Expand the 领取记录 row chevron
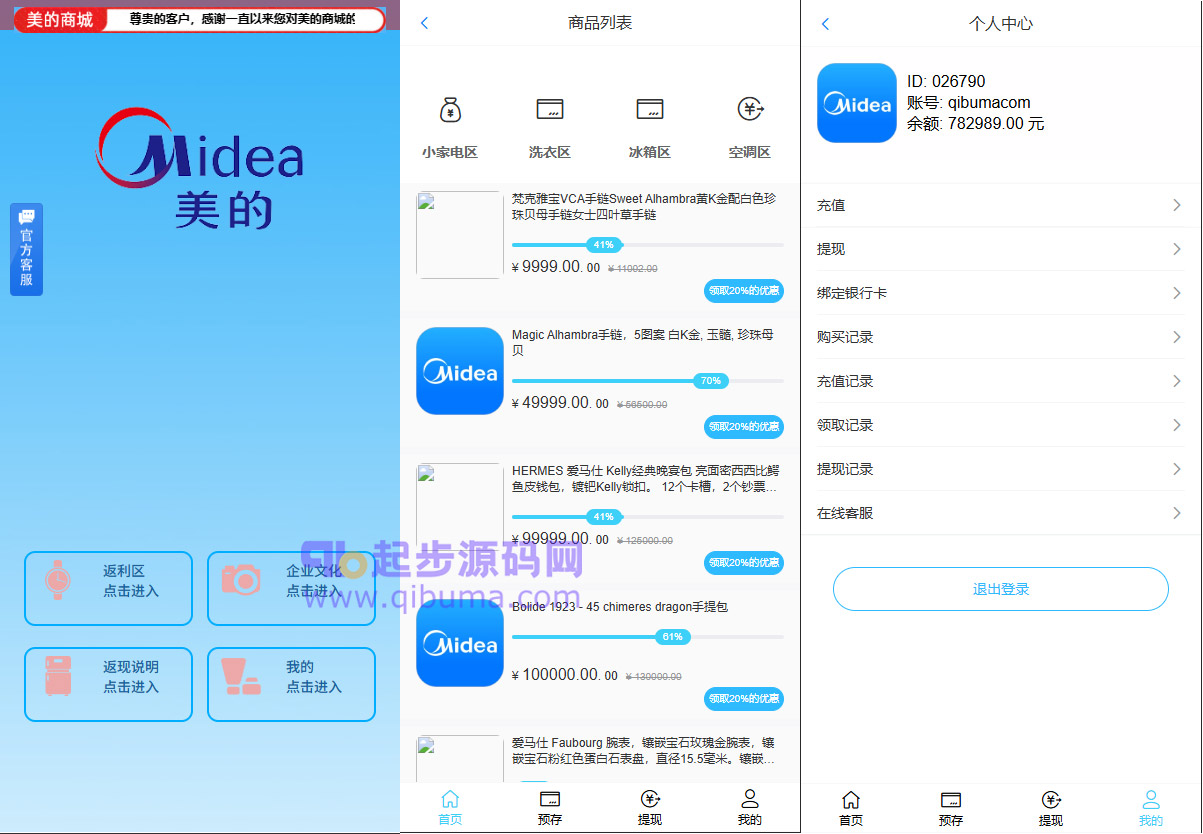This screenshot has height=834, width=1203. [x=1177, y=425]
